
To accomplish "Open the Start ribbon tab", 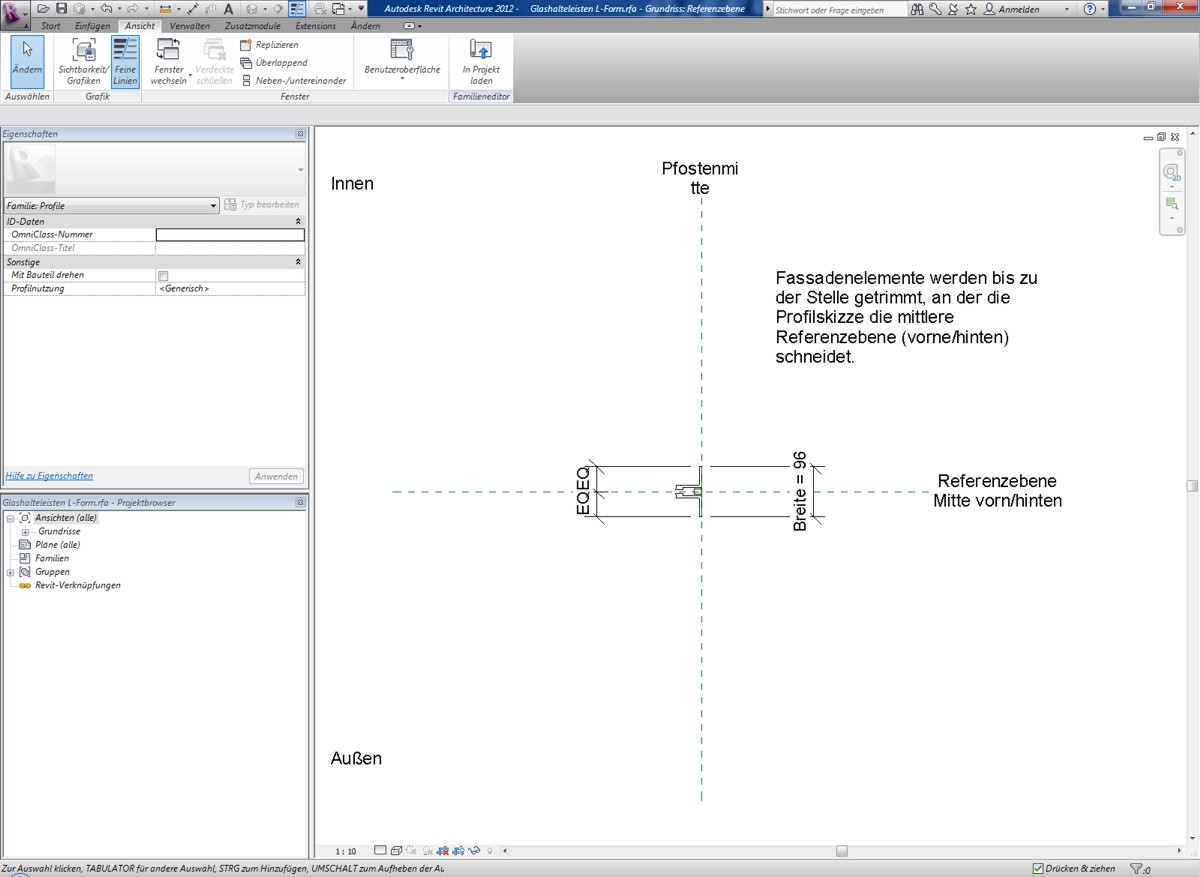I will coord(50,26).
